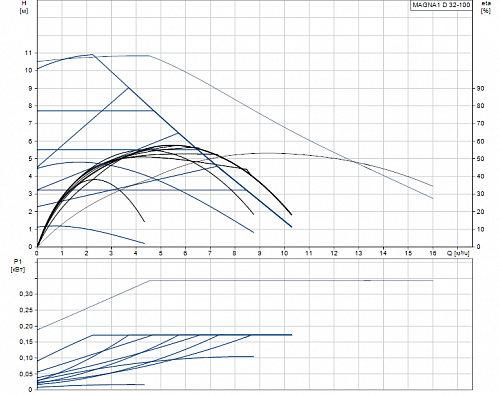The height and width of the screenshot is (395, 500).
Task: Click the 90 tick on eta axis
Action: [480, 88]
